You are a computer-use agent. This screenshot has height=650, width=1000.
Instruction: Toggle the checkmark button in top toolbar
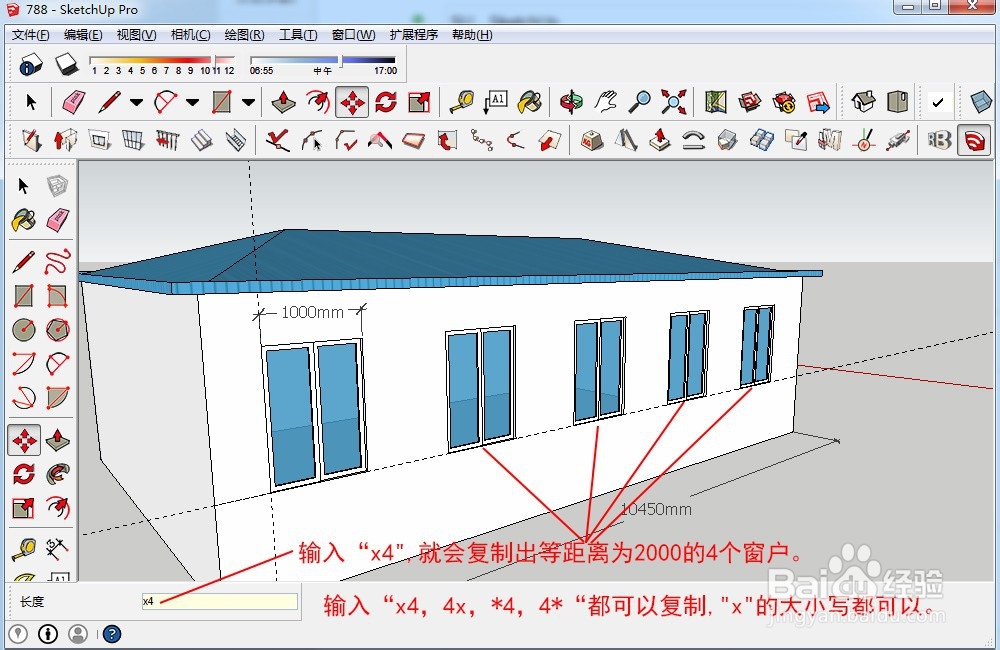[x=938, y=102]
